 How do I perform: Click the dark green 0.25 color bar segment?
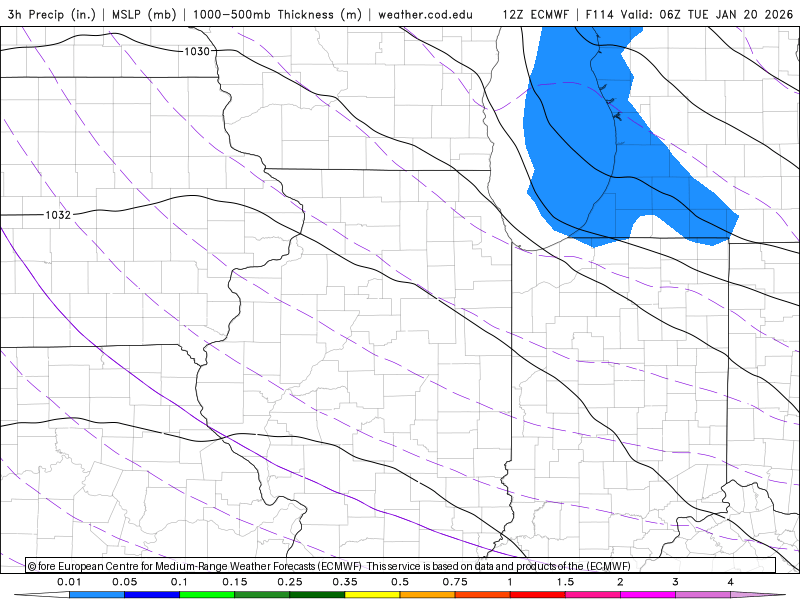click(317, 595)
